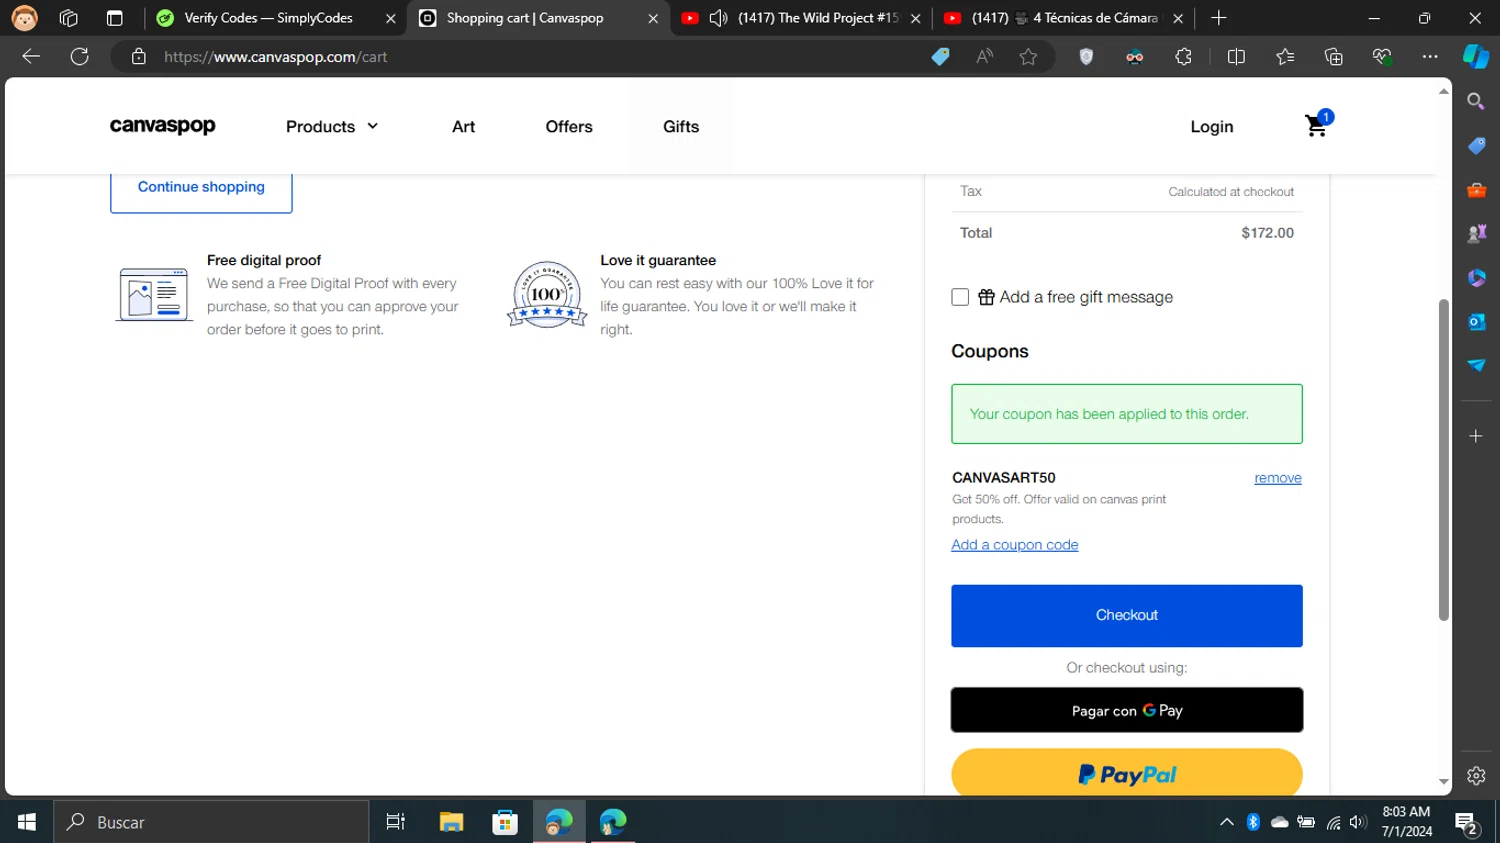Open the sidebar Outlook icon
The width and height of the screenshot is (1500, 843).
point(1476,321)
